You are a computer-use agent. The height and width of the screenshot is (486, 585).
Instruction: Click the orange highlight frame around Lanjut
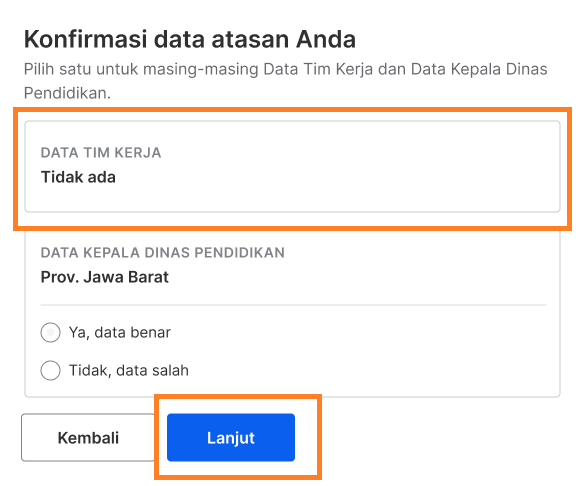point(238,396)
